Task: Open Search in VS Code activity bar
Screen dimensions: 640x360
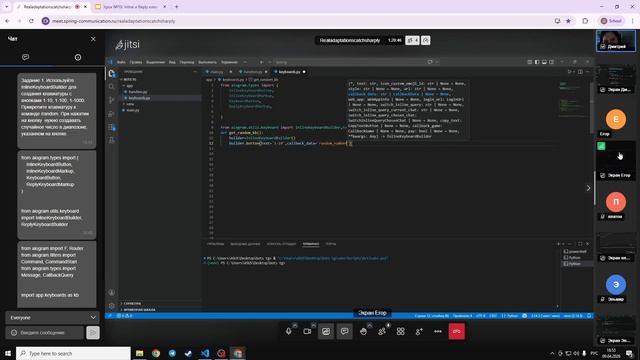Action: click(111, 87)
